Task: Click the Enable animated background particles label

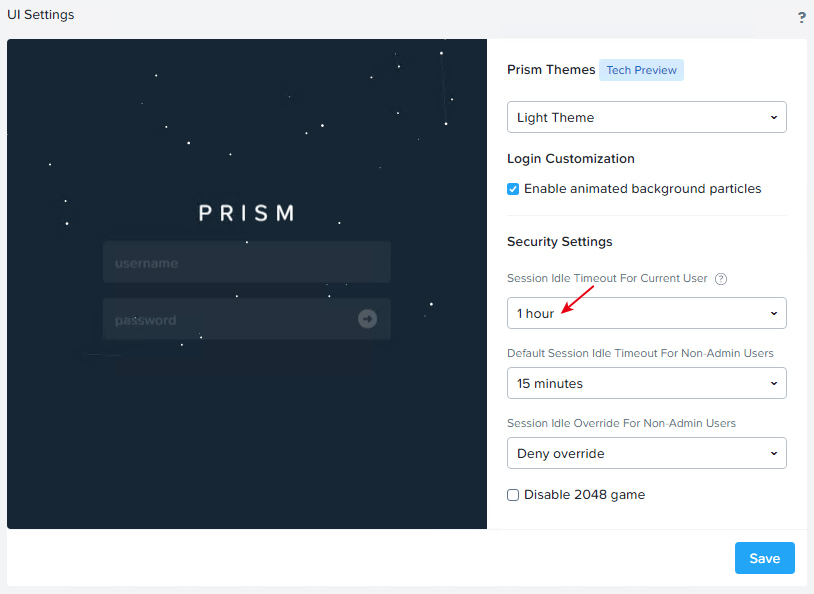Action: coord(642,188)
